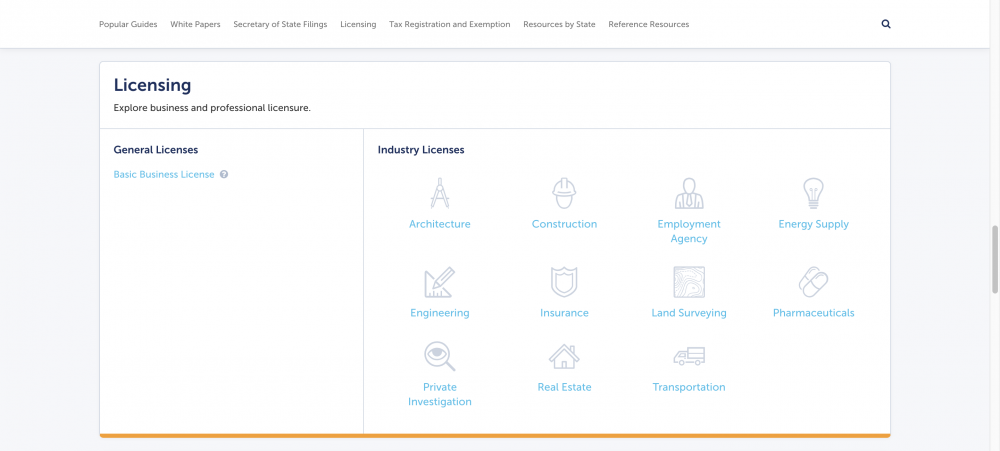Open Resources by State menu
The height and width of the screenshot is (451, 1000).
tap(559, 24)
